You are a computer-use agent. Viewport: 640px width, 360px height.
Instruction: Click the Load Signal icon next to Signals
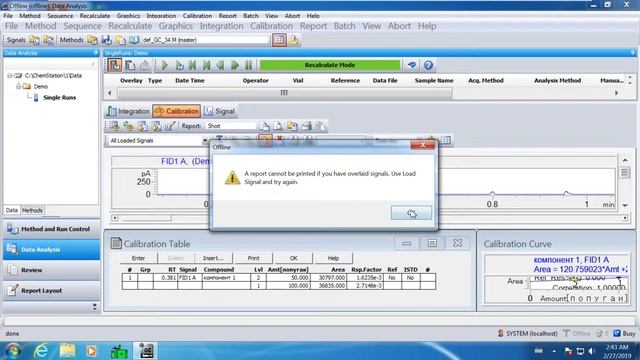coord(35,40)
